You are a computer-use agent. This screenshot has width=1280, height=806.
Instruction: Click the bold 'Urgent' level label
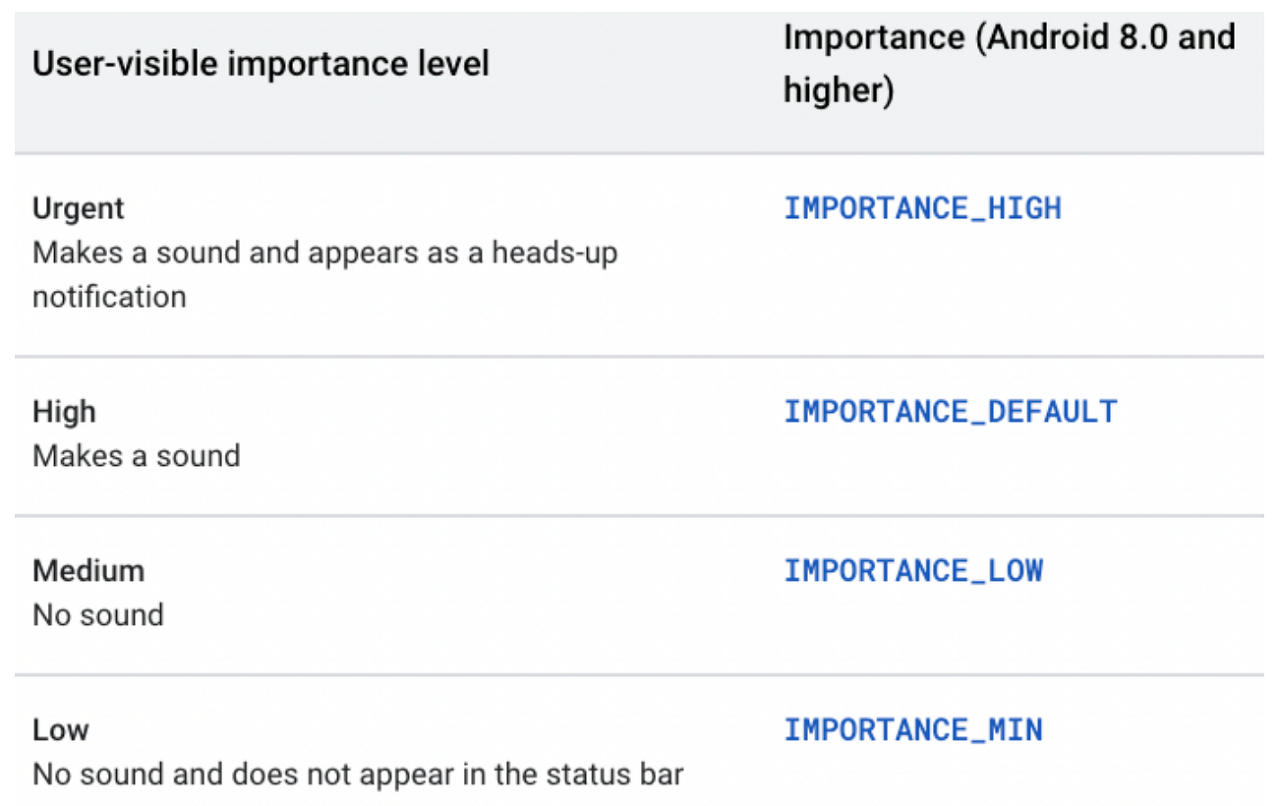click(79, 209)
